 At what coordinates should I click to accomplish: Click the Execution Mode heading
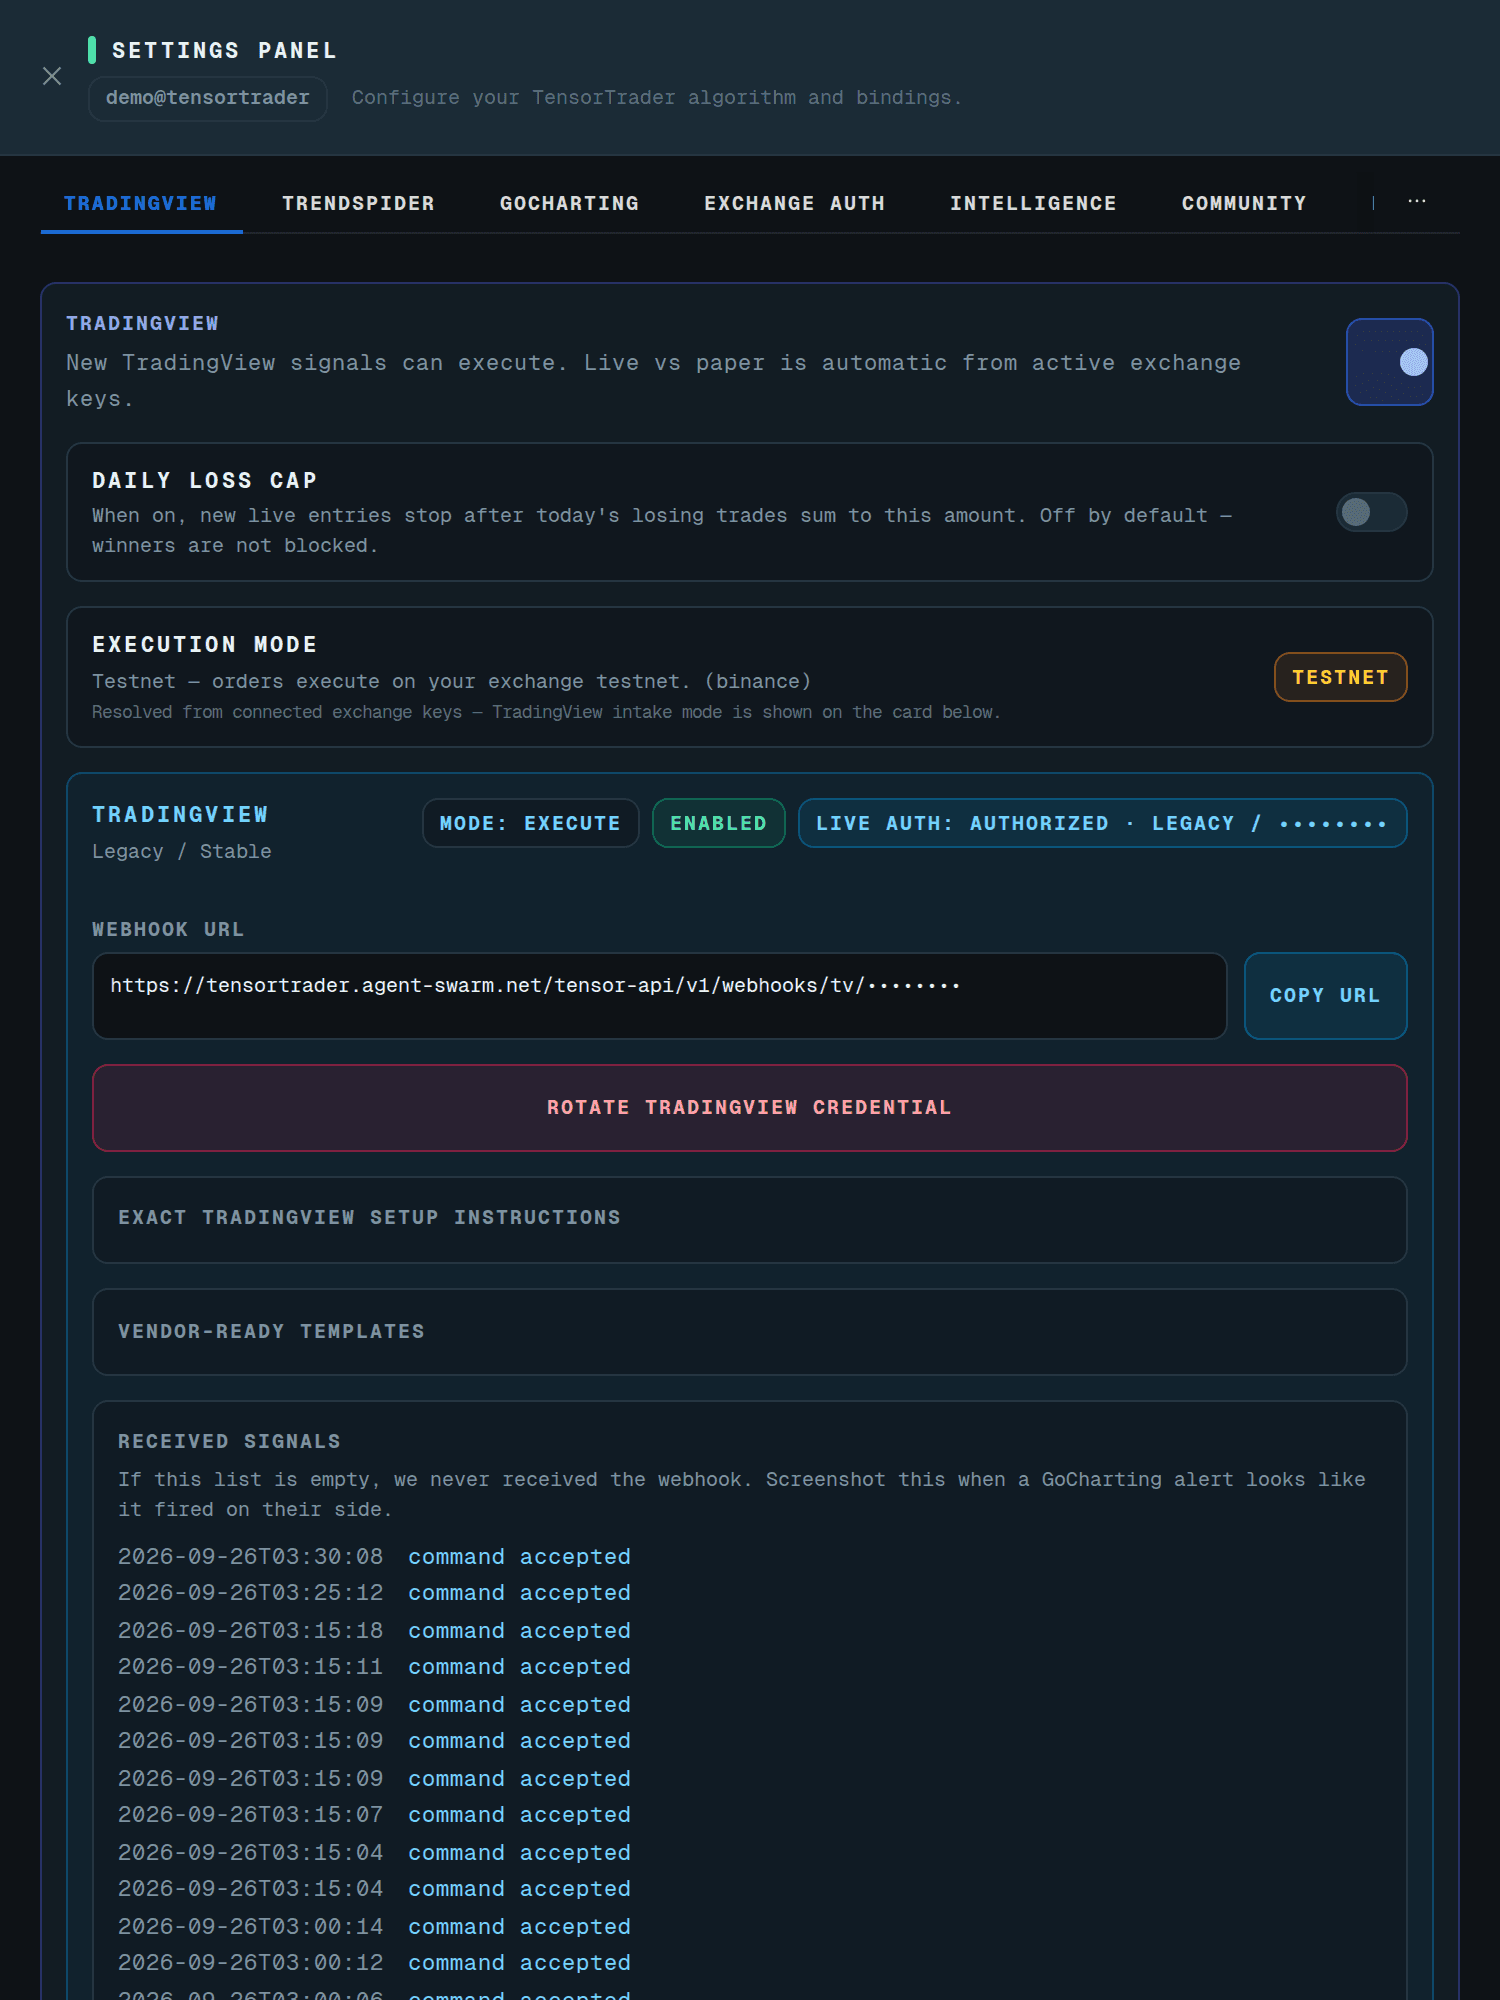click(x=204, y=644)
